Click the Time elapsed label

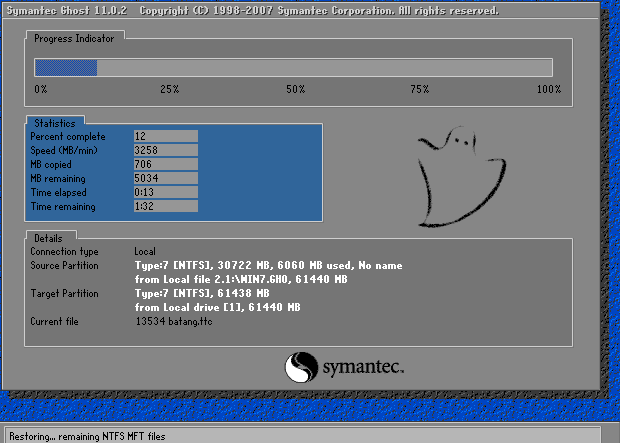(59, 193)
